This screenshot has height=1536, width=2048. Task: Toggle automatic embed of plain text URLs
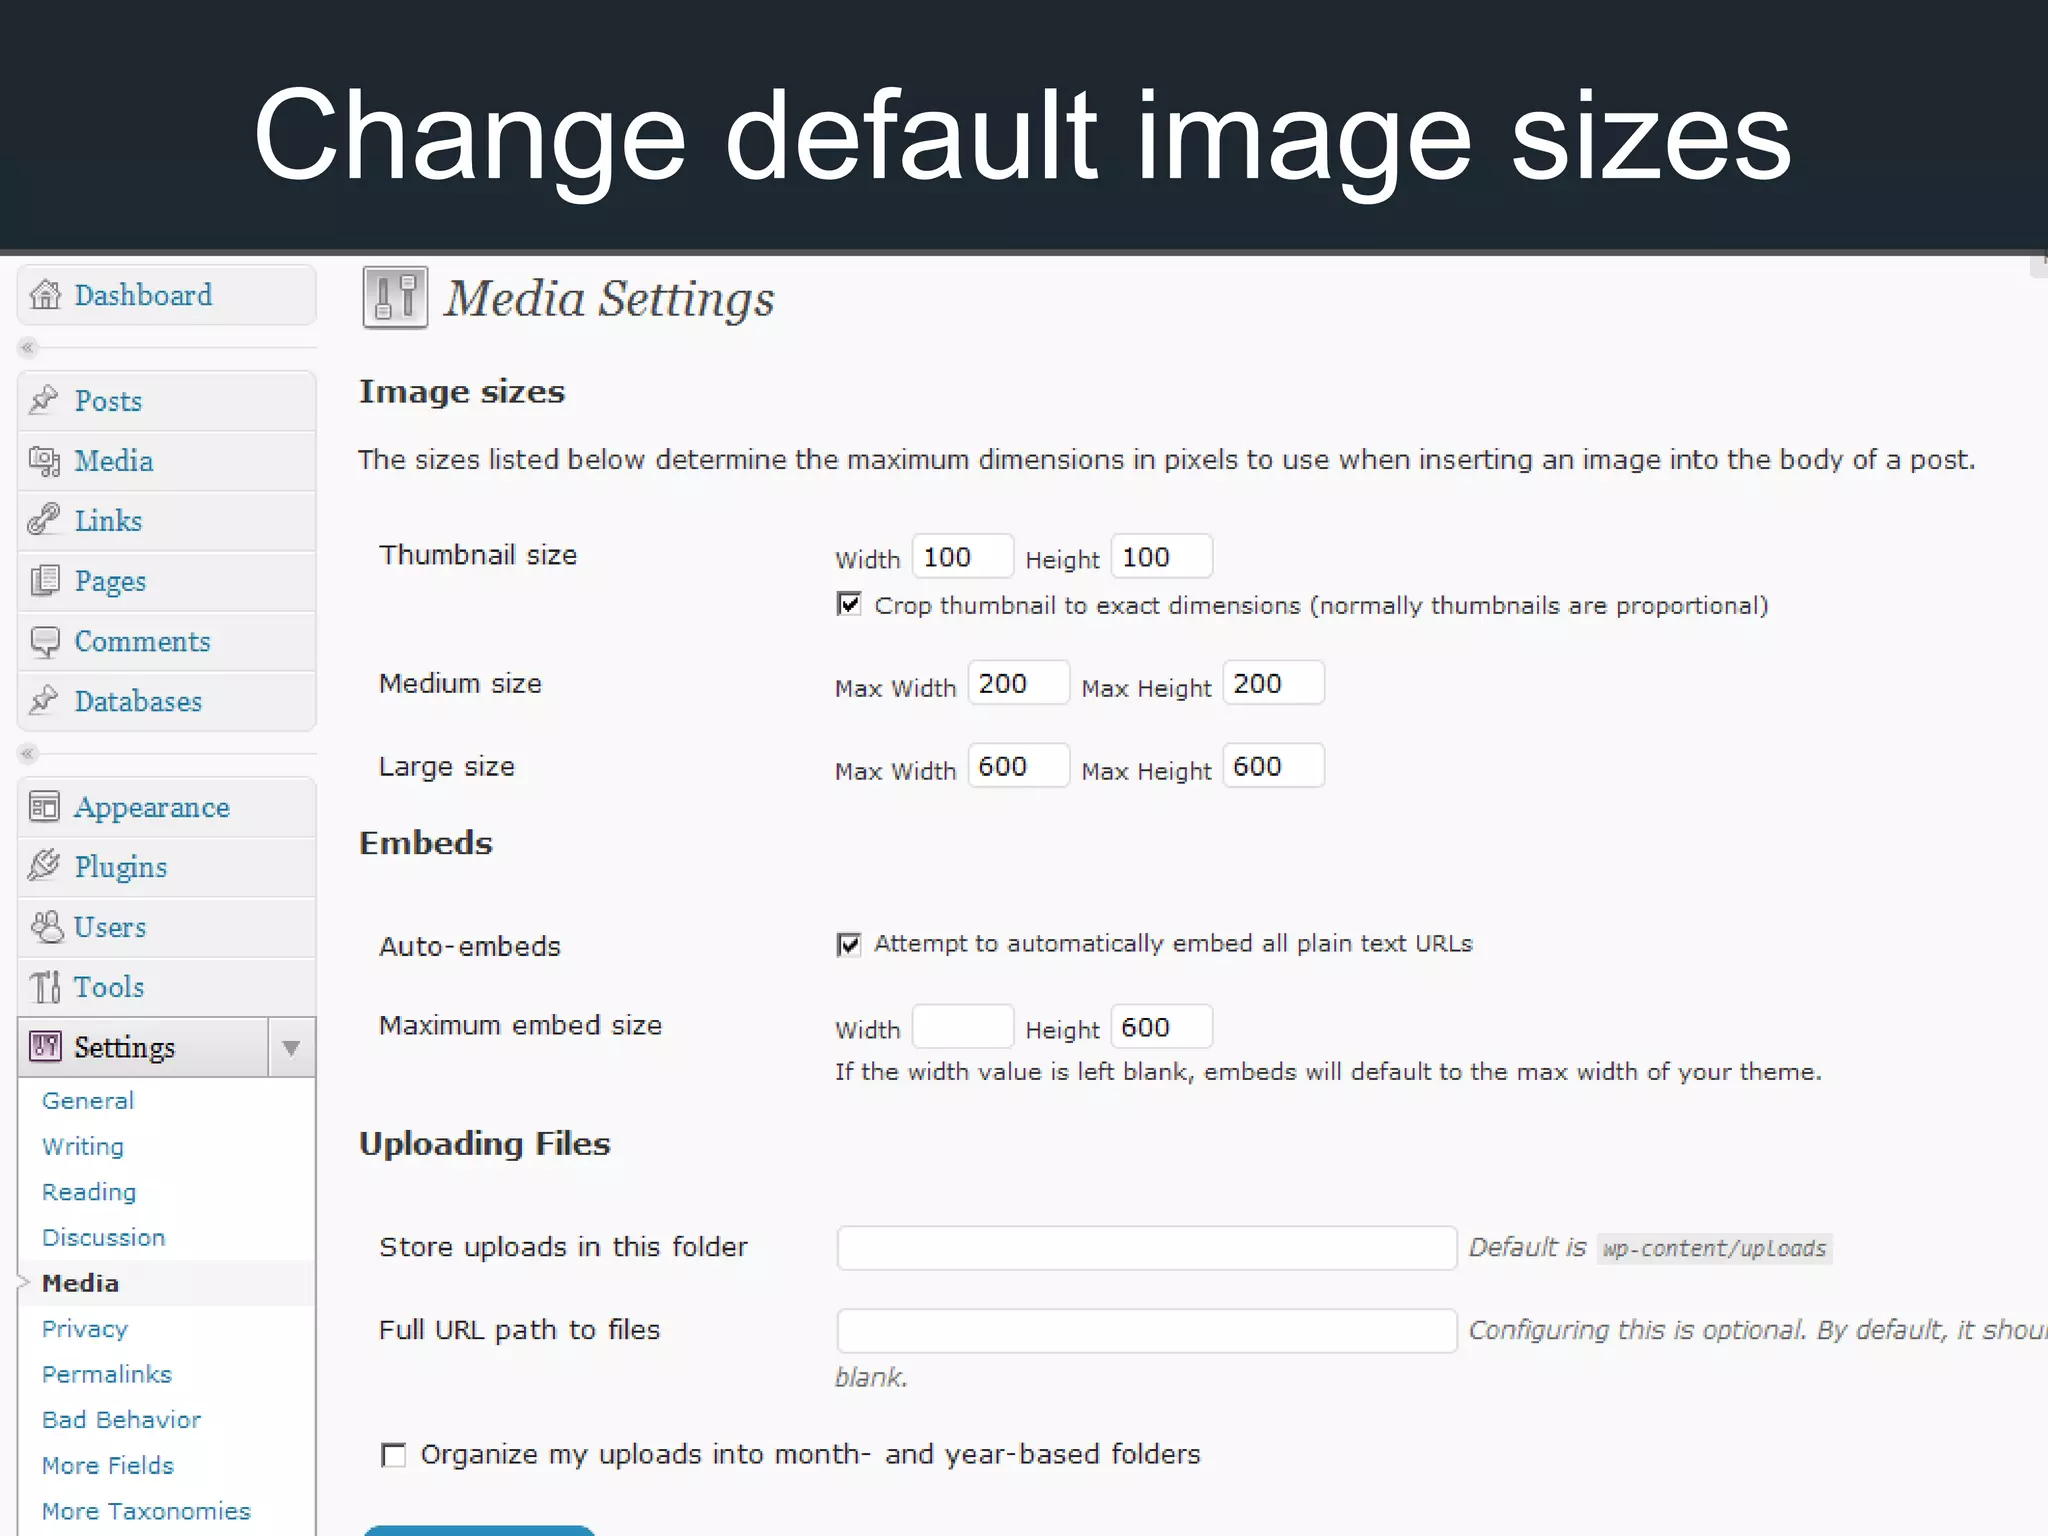click(848, 944)
